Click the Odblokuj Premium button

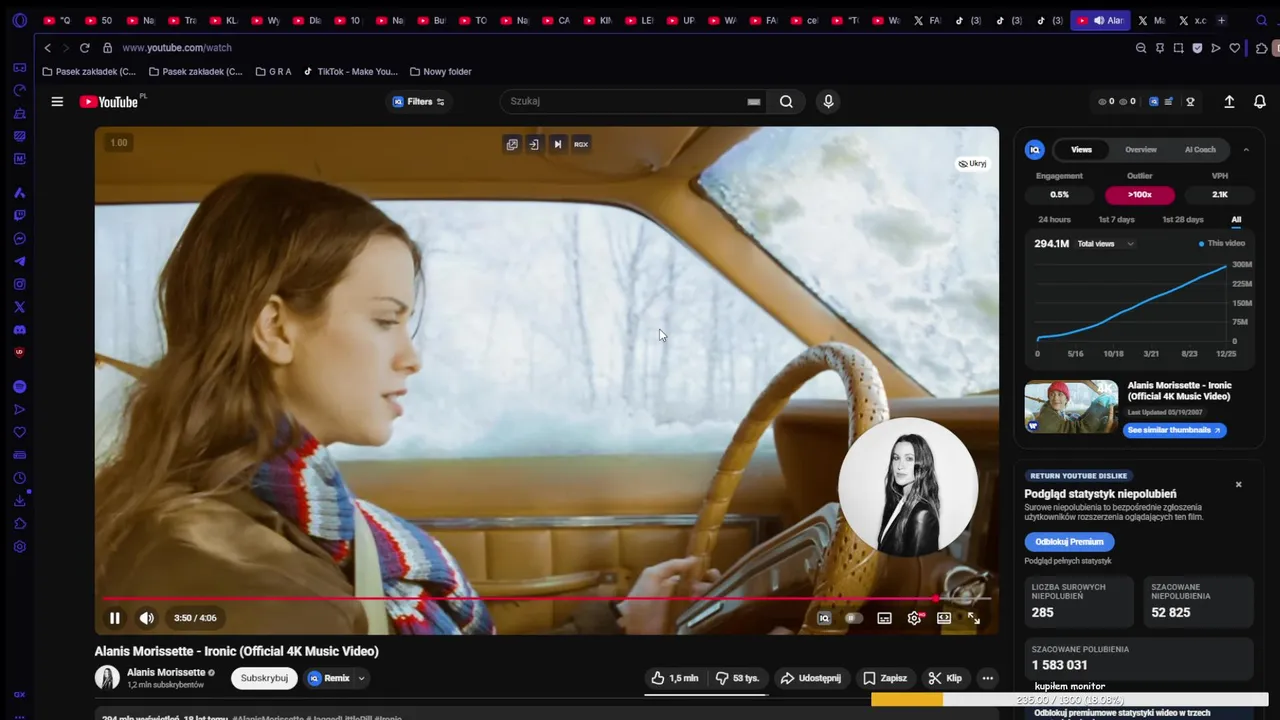1069,542
